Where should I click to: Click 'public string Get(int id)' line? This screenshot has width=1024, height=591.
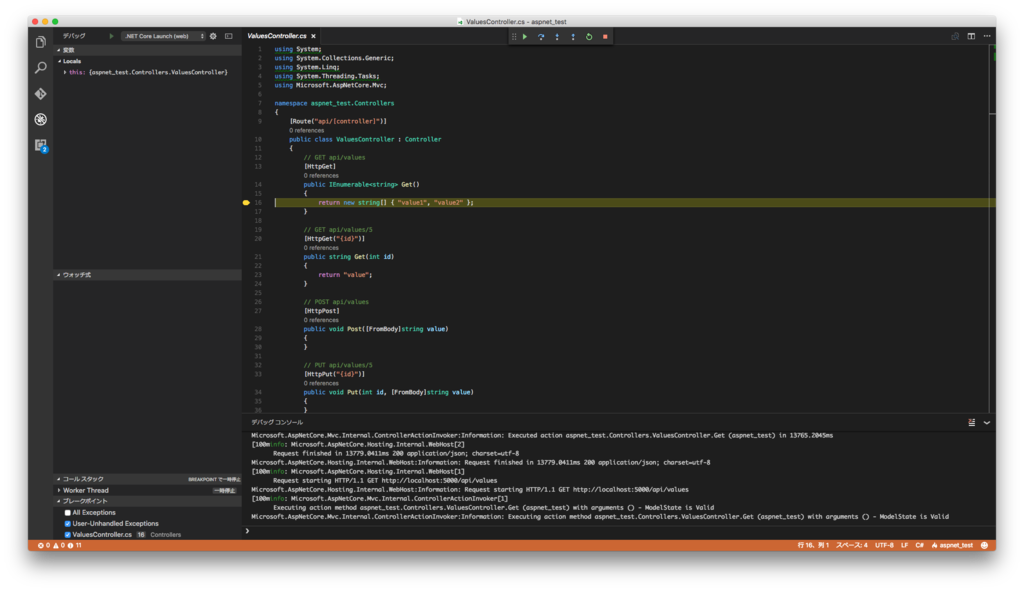349,257
